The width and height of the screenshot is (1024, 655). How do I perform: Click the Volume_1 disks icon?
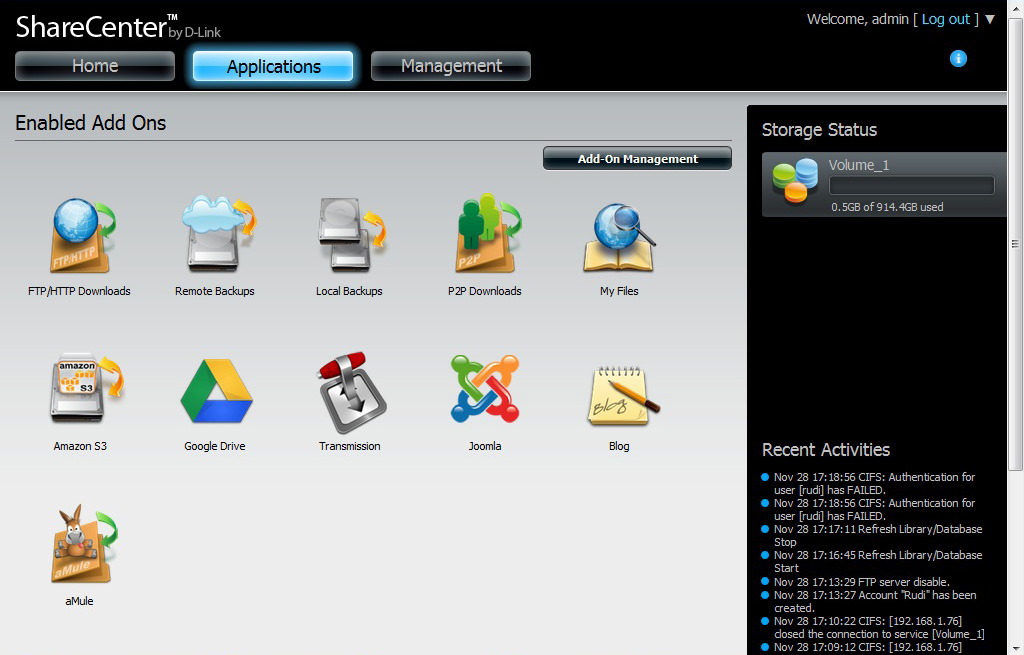[795, 180]
